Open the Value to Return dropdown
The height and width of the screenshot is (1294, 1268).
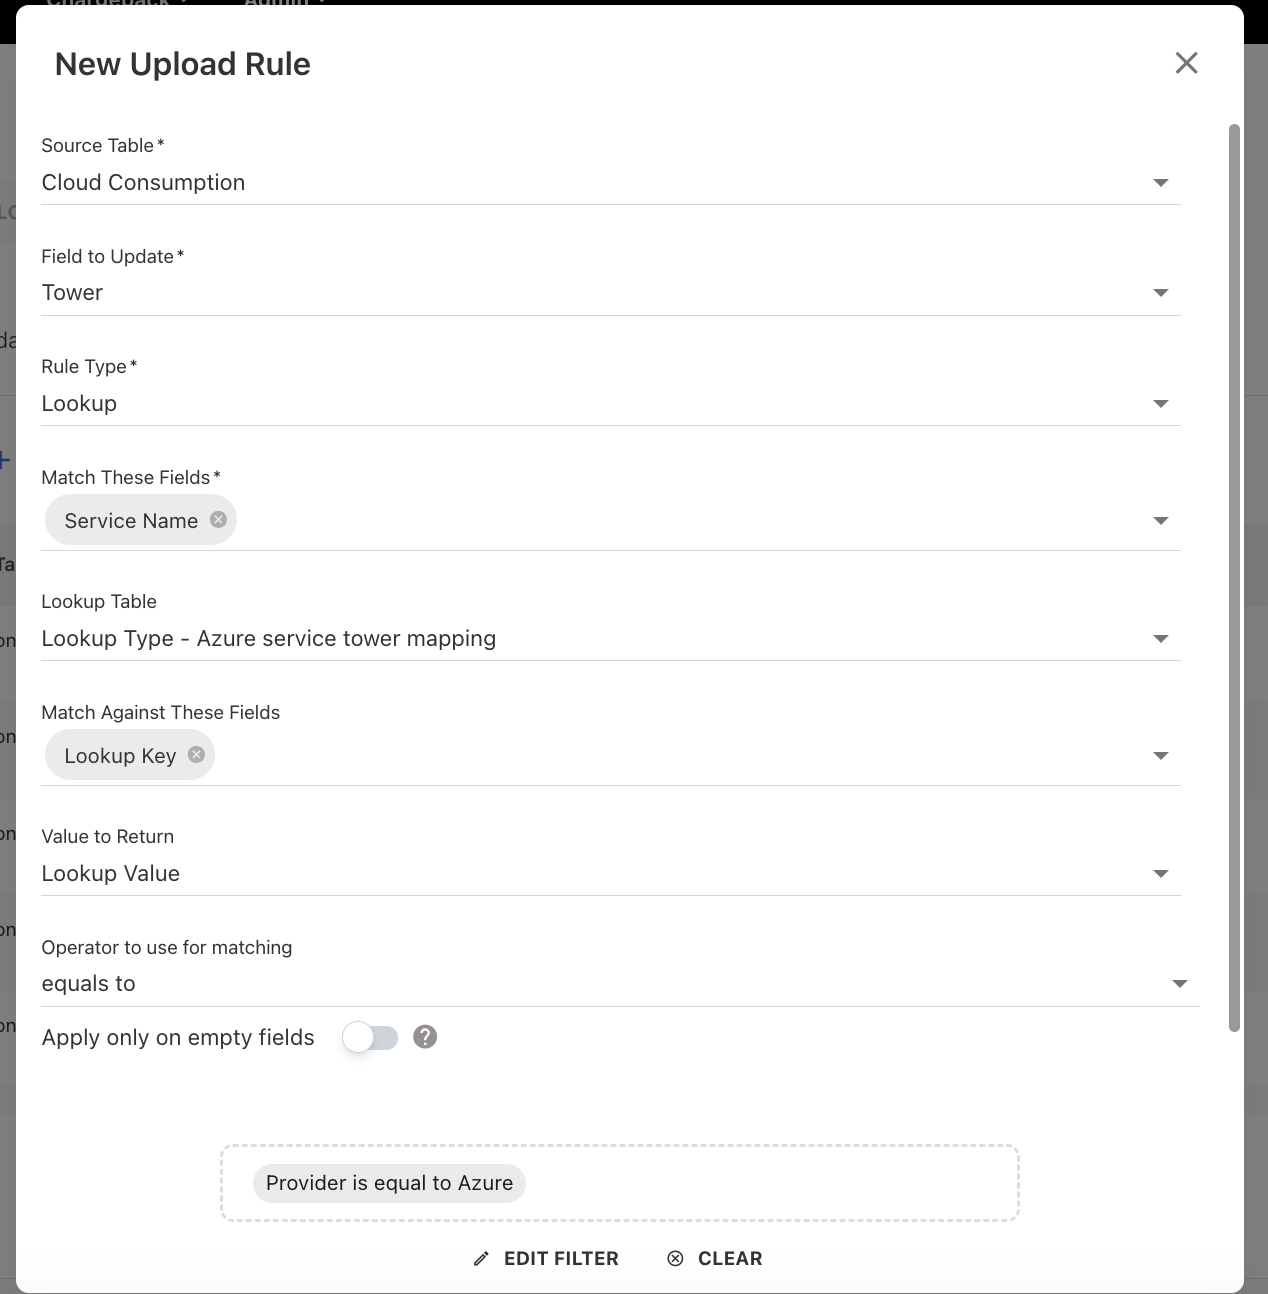coord(1160,874)
